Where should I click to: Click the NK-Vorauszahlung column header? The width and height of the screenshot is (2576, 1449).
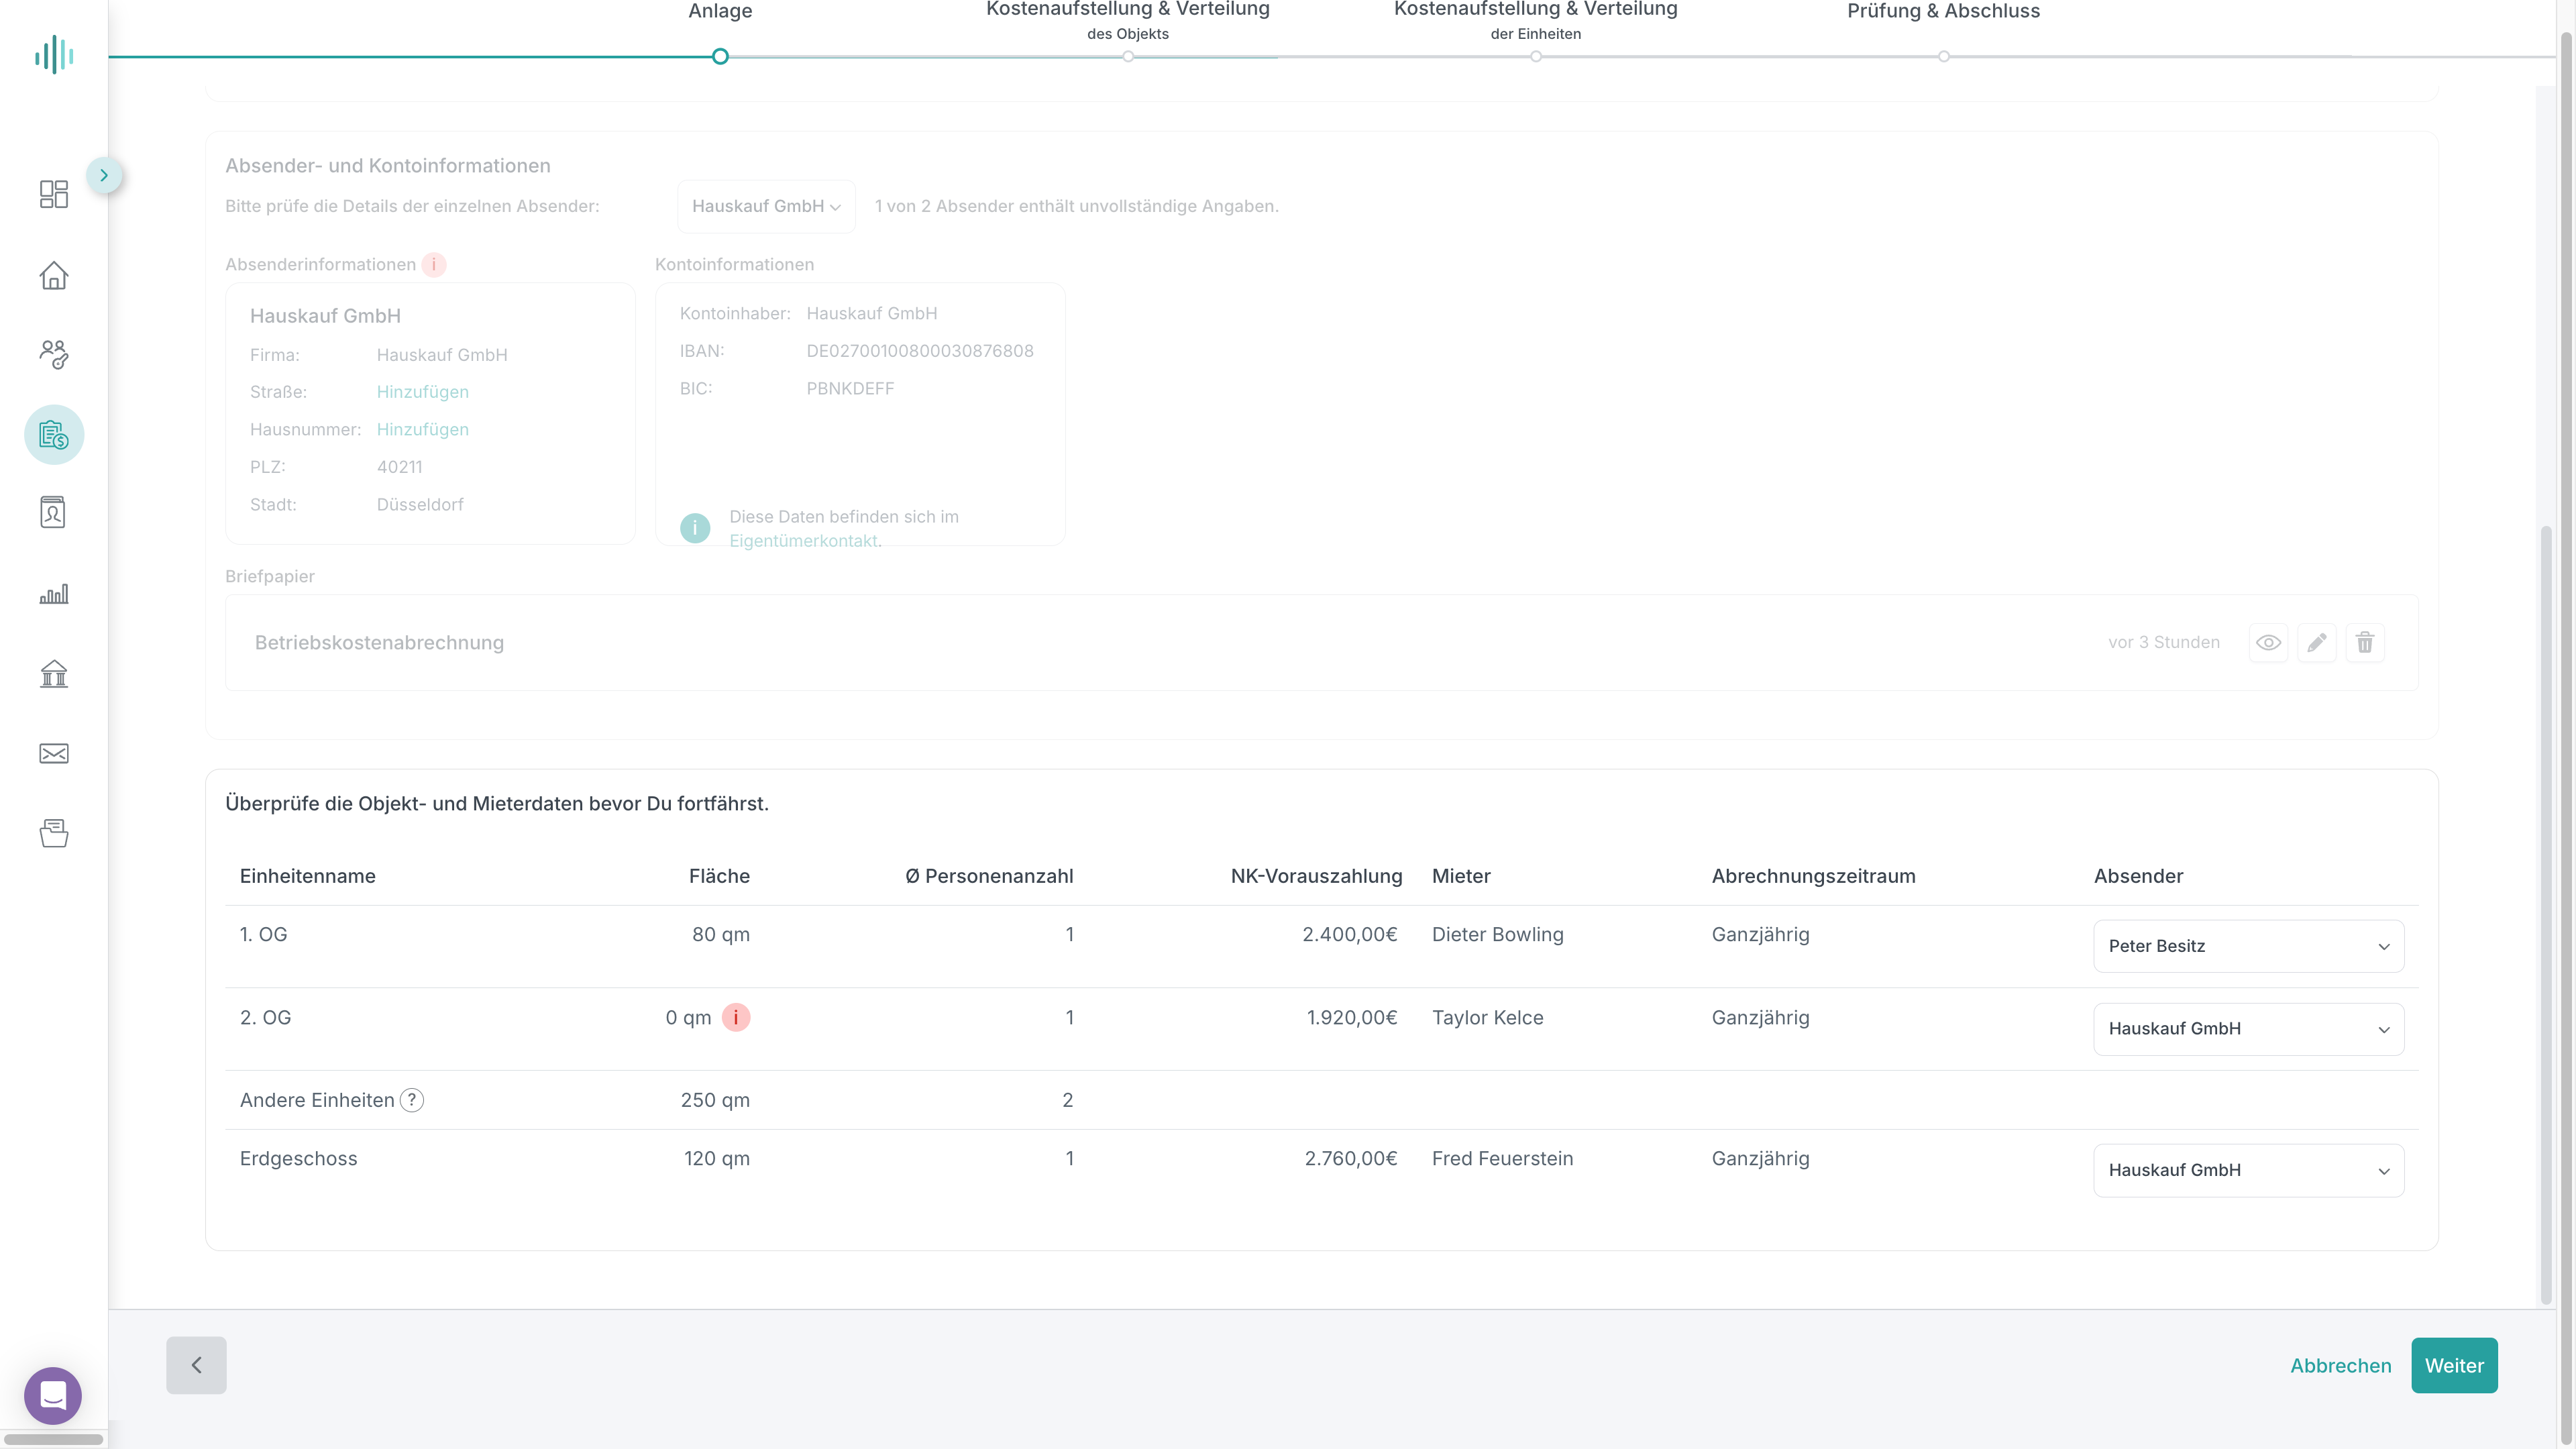(1316, 876)
